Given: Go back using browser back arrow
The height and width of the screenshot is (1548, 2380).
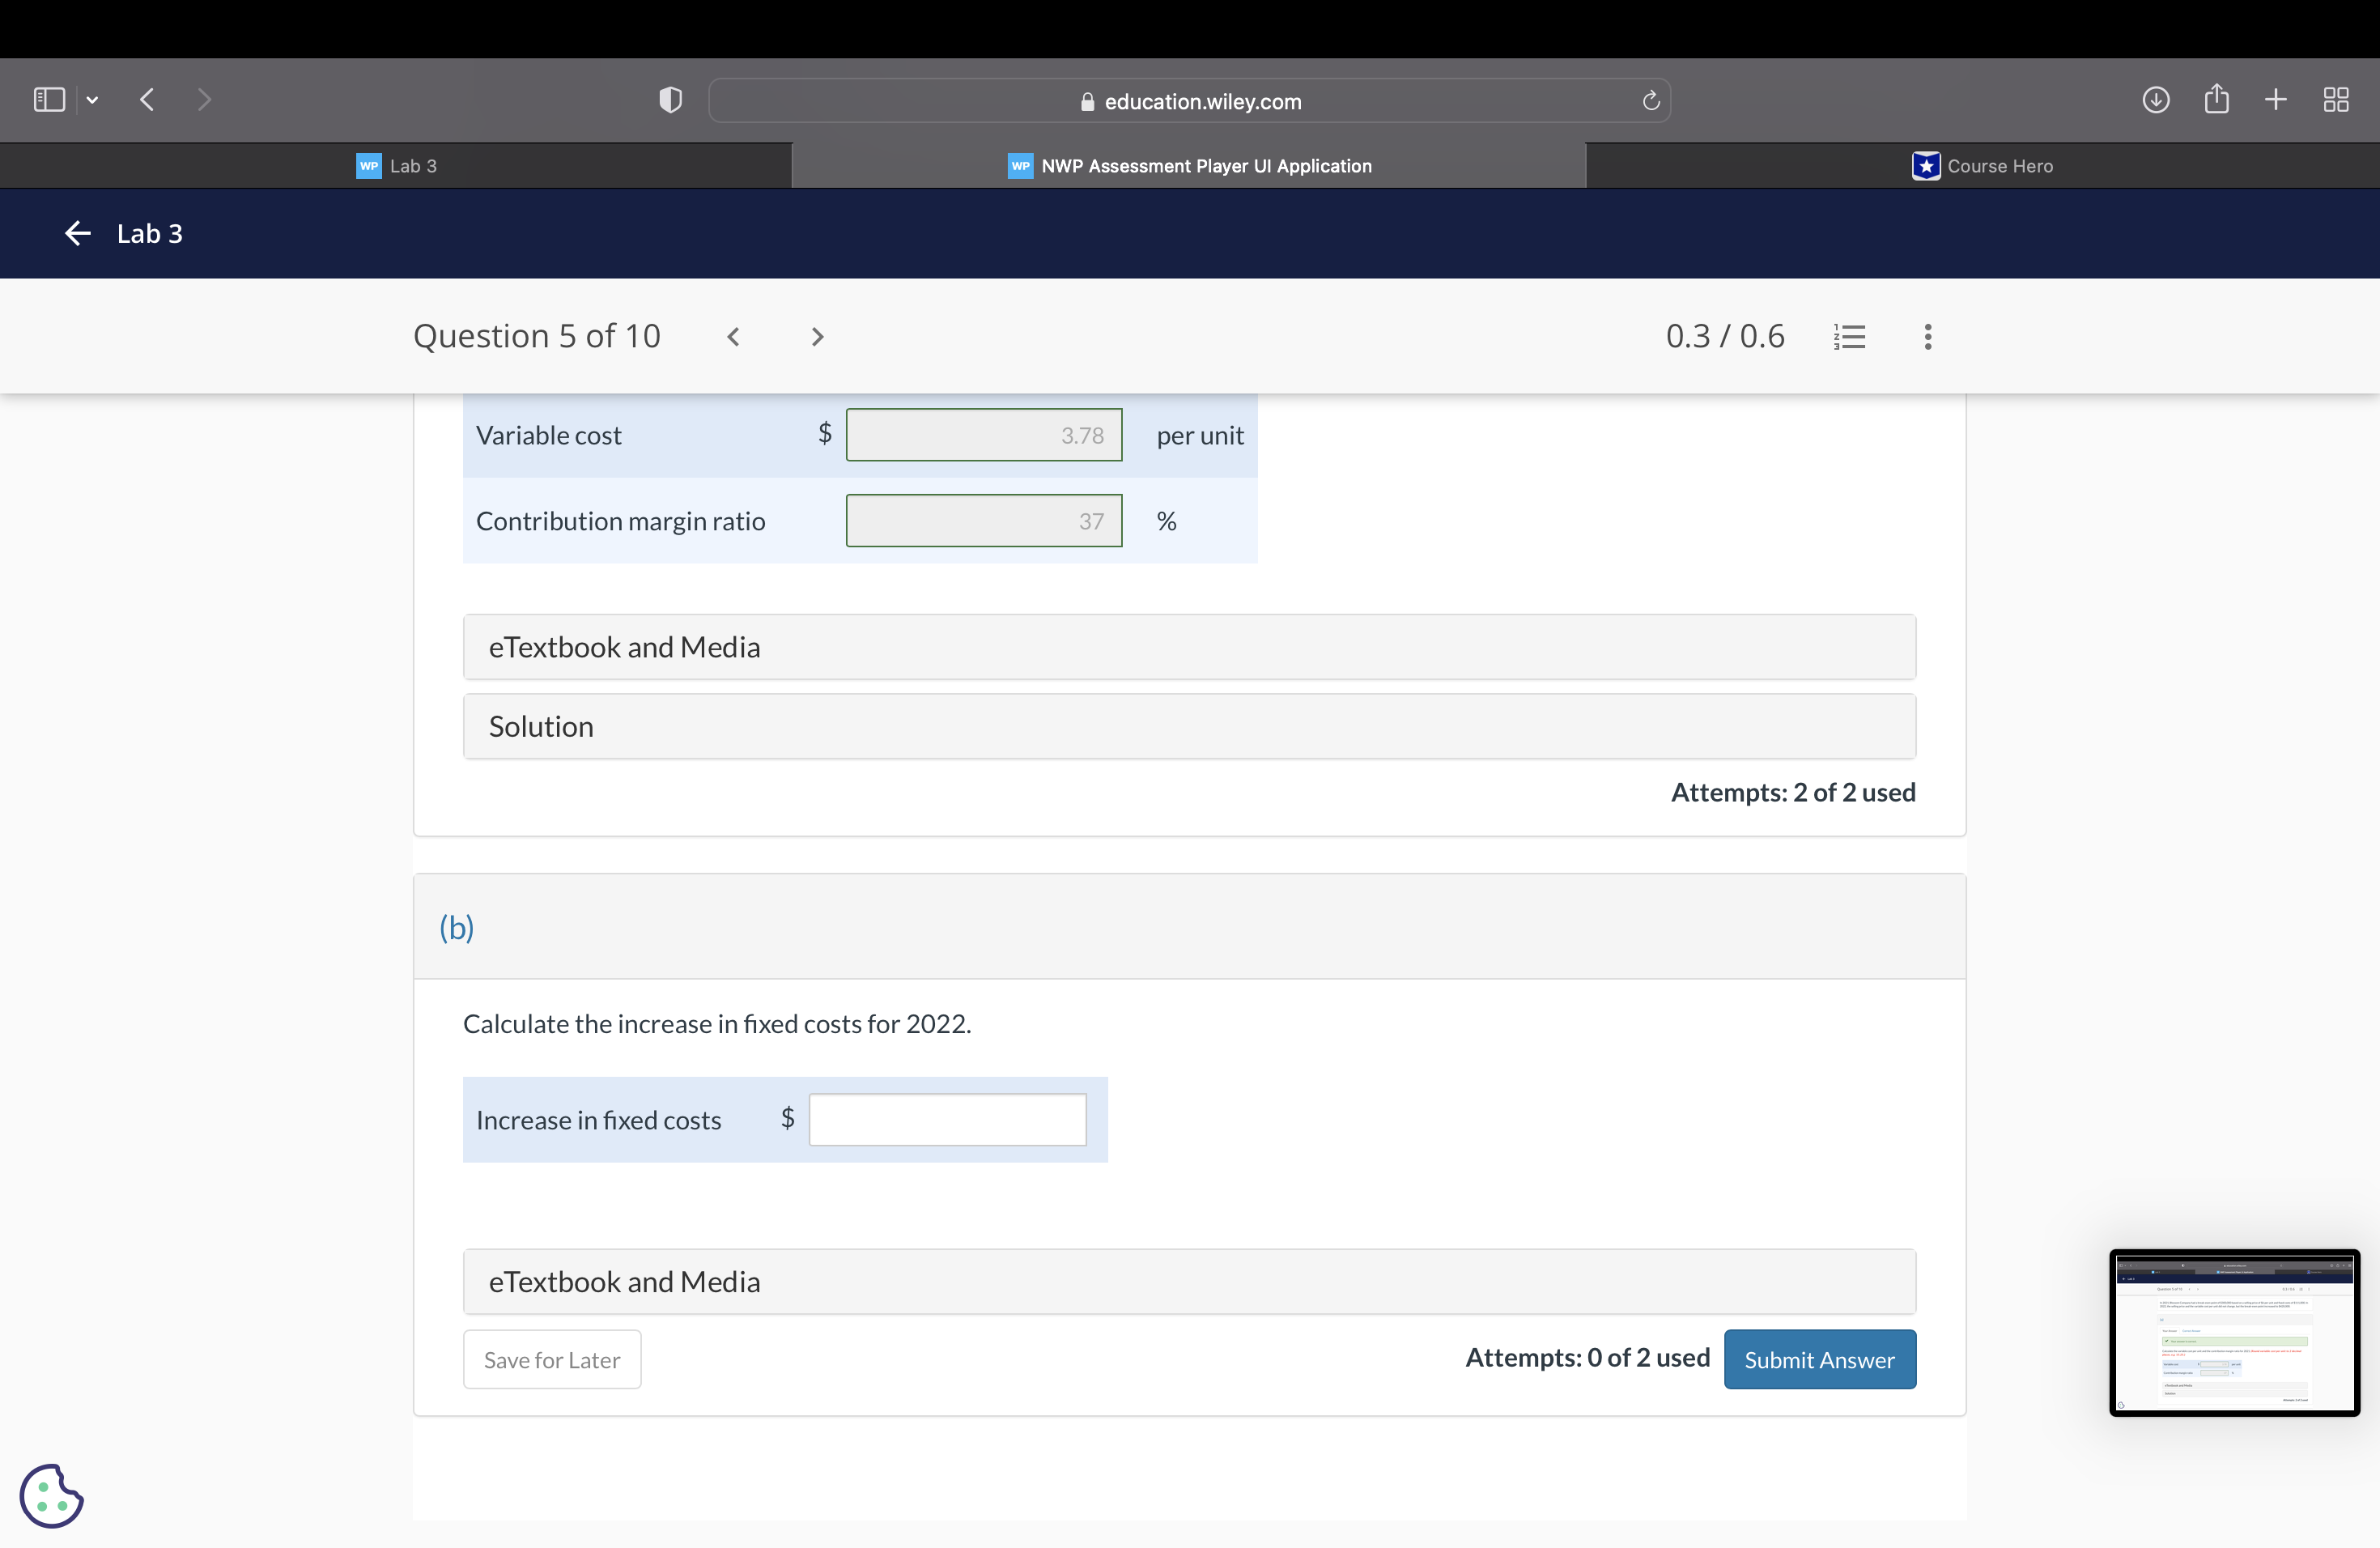Looking at the screenshot, I should tap(147, 99).
